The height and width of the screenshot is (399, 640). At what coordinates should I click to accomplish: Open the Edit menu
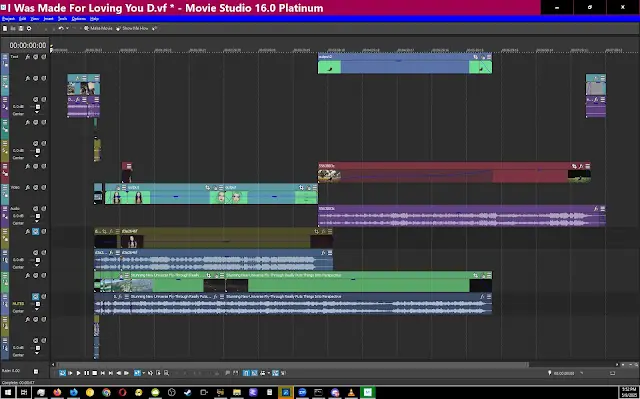(x=22, y=19)
